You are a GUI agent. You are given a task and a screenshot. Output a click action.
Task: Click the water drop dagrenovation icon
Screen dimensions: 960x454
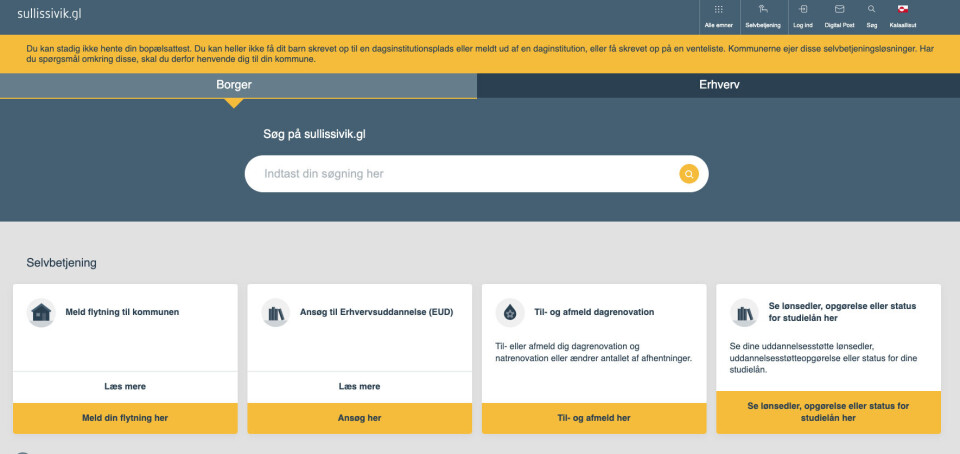click(510, 312)
